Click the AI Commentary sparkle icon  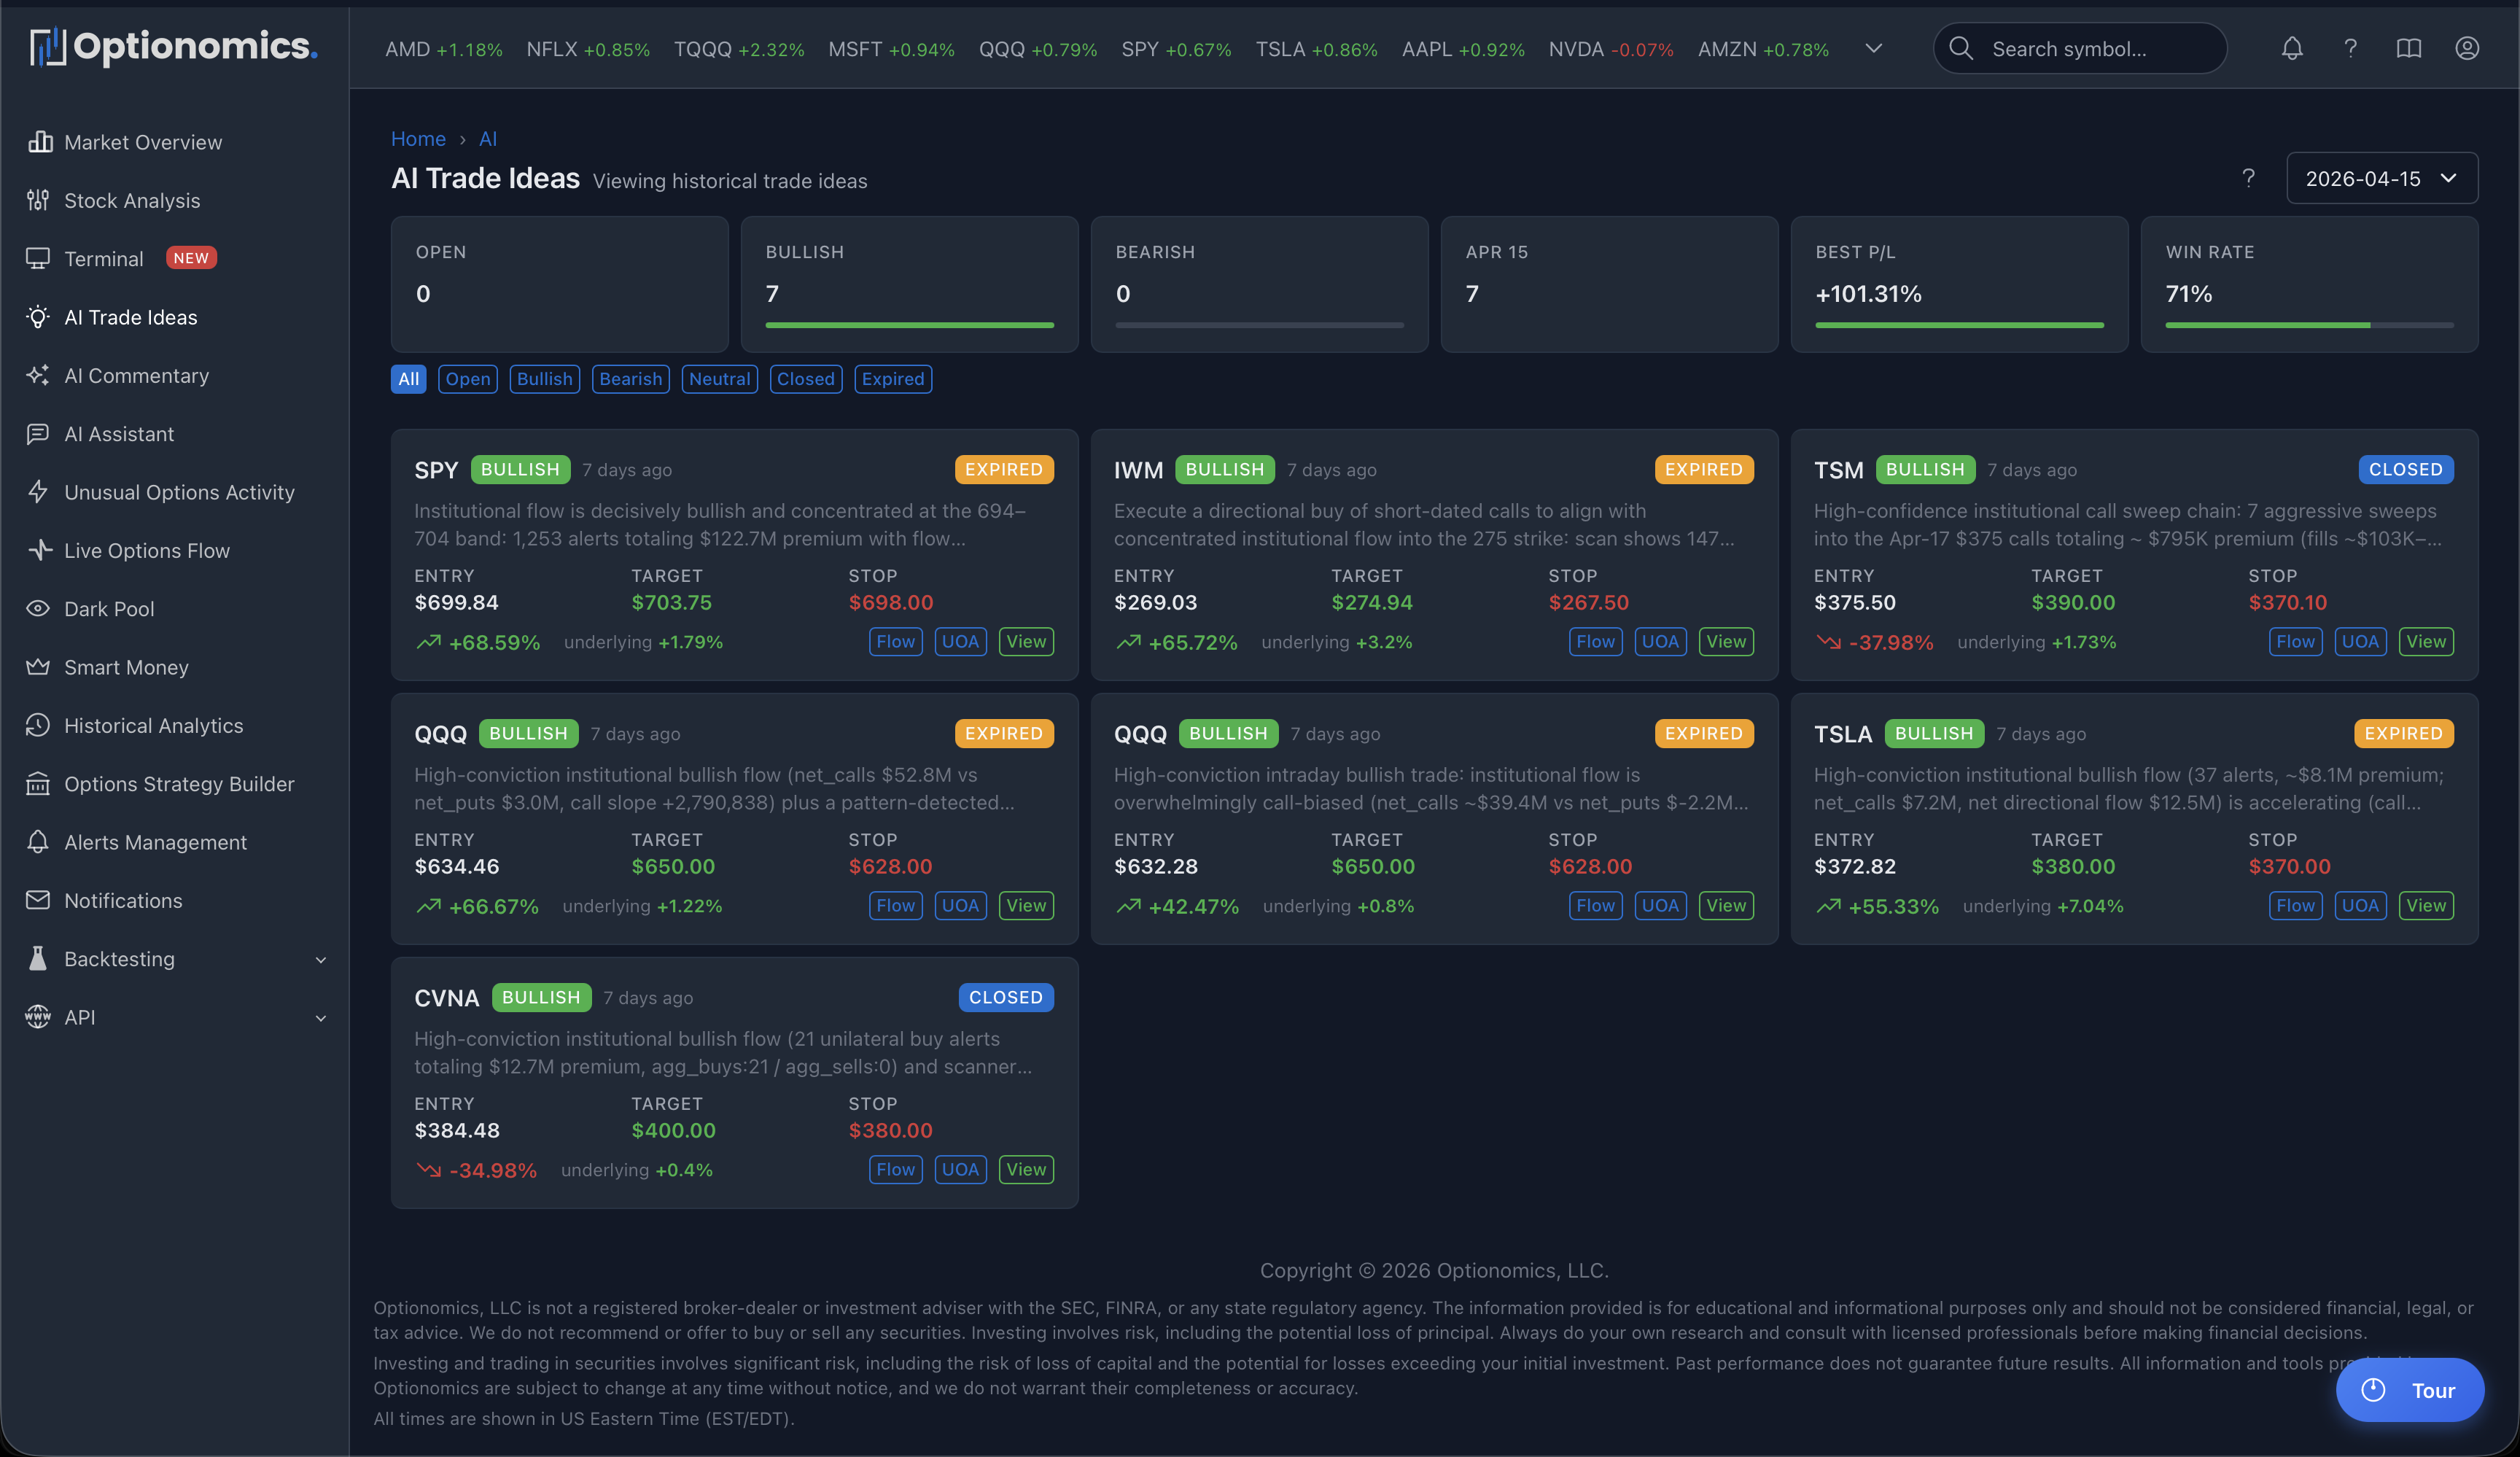(x=38, y=375)
